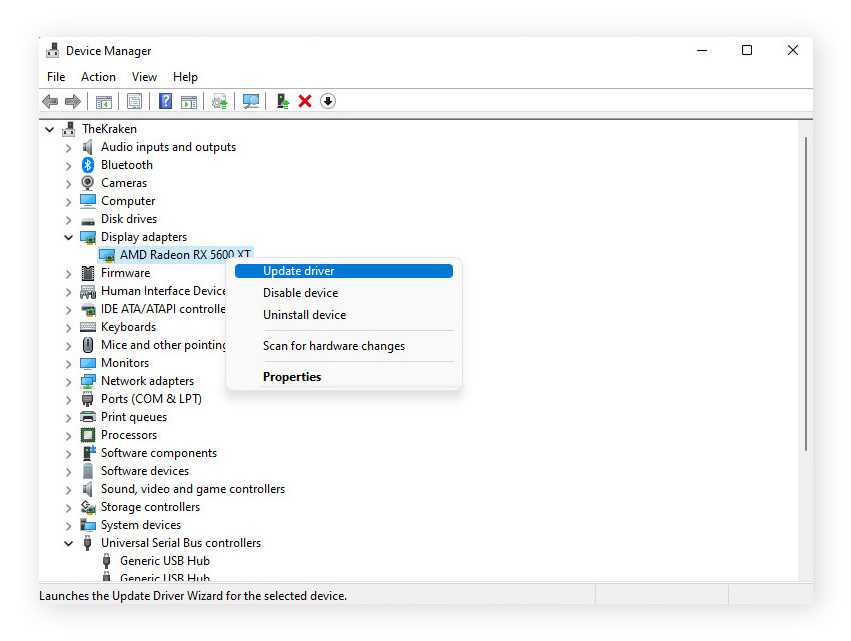
Task: Click the down-arrow Disable device toolbar icon
Action: [x=328, y=101]
